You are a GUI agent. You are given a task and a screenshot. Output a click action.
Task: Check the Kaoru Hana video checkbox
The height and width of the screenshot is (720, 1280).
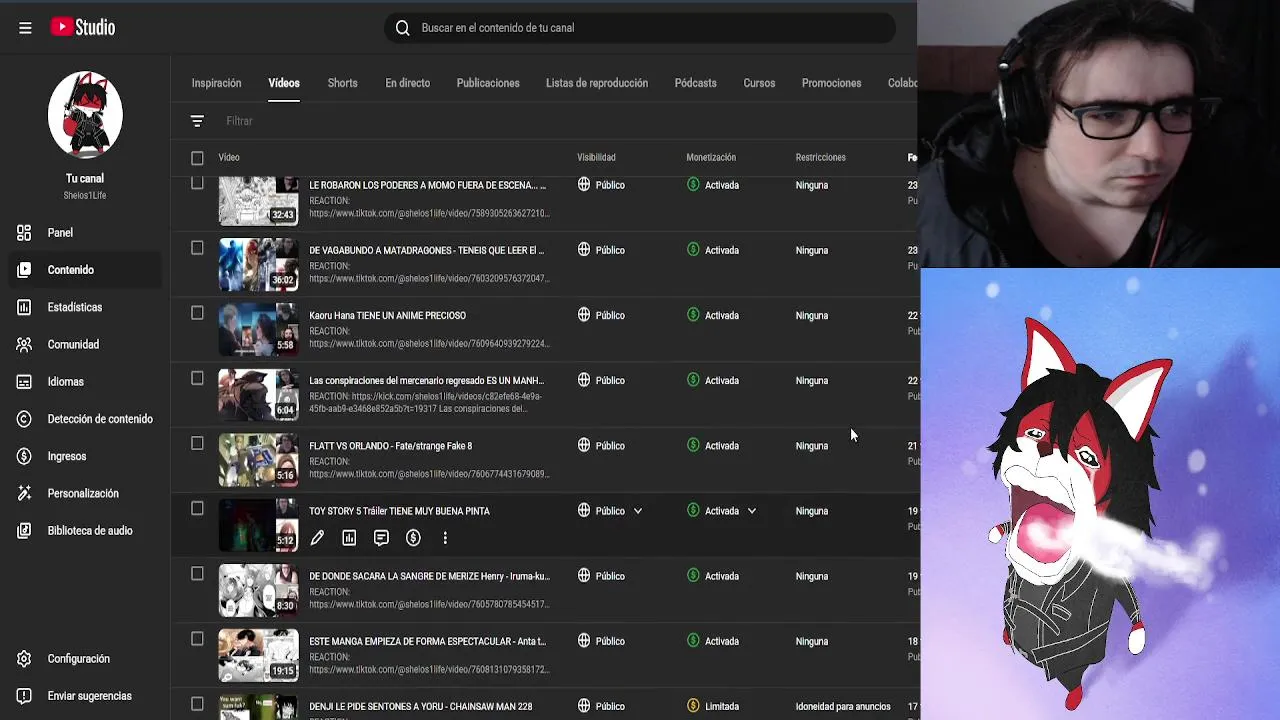coord(197,313)
